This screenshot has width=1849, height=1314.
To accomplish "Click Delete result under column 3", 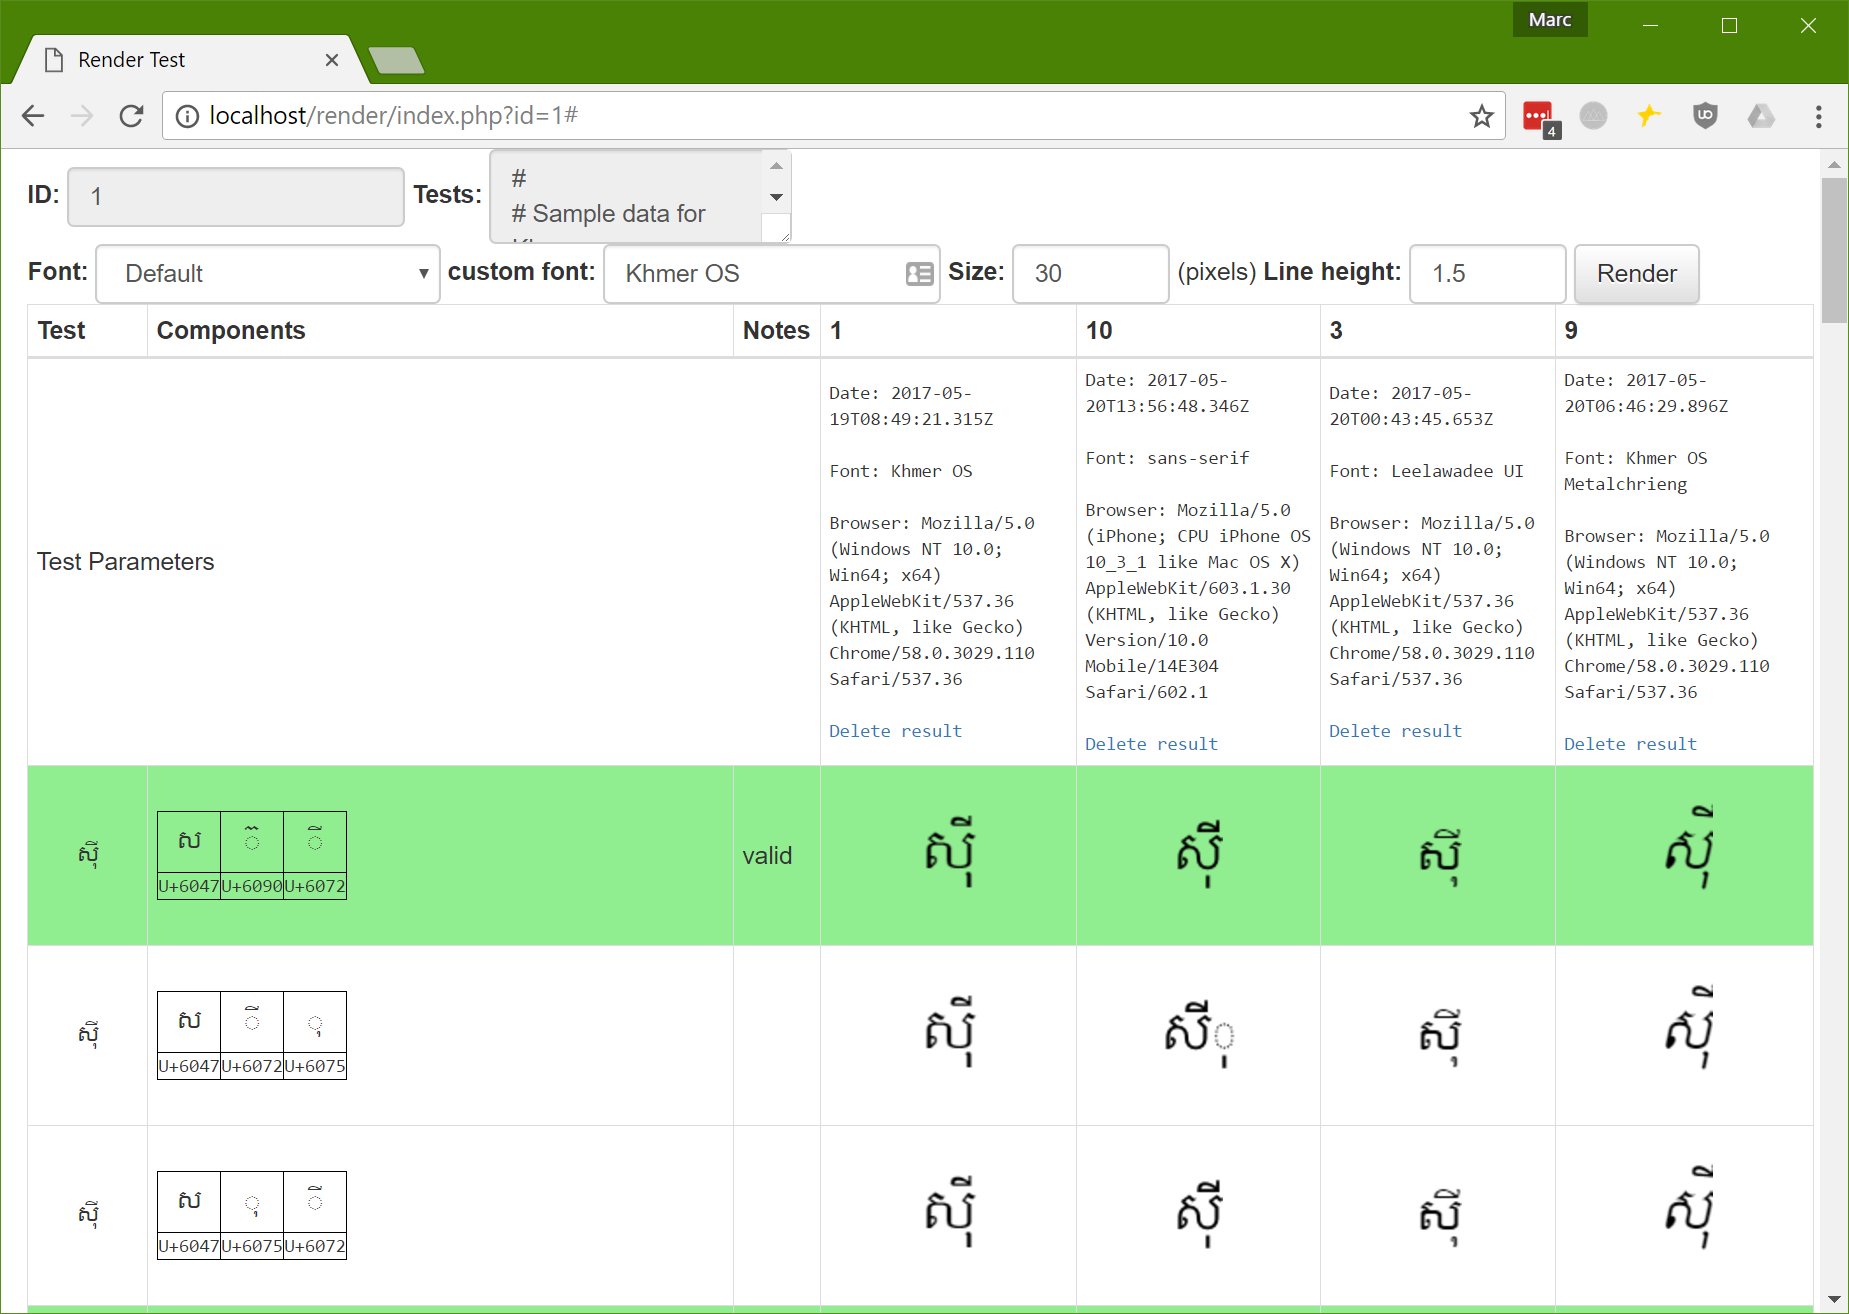I will tap(1395, 731).
